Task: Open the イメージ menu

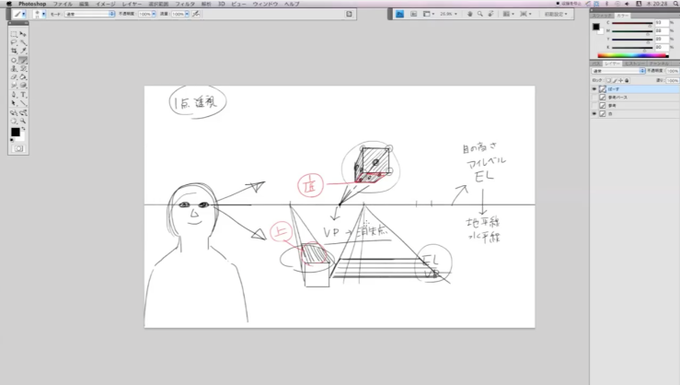Action: click(105, 3)
